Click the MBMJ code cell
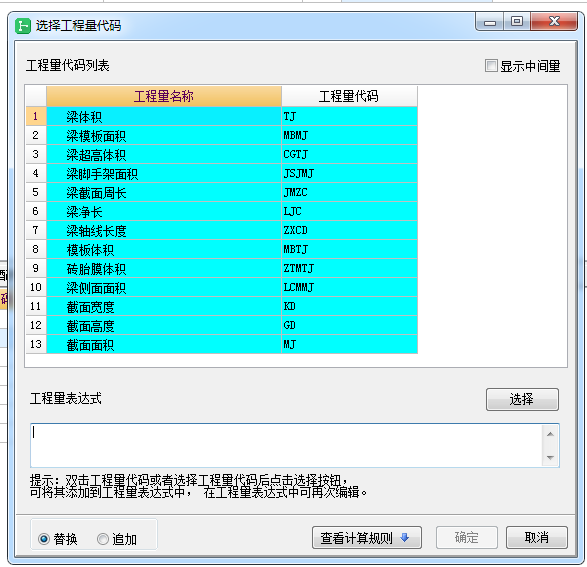Viewport: 587px width, 567px height. click(349, 135)
